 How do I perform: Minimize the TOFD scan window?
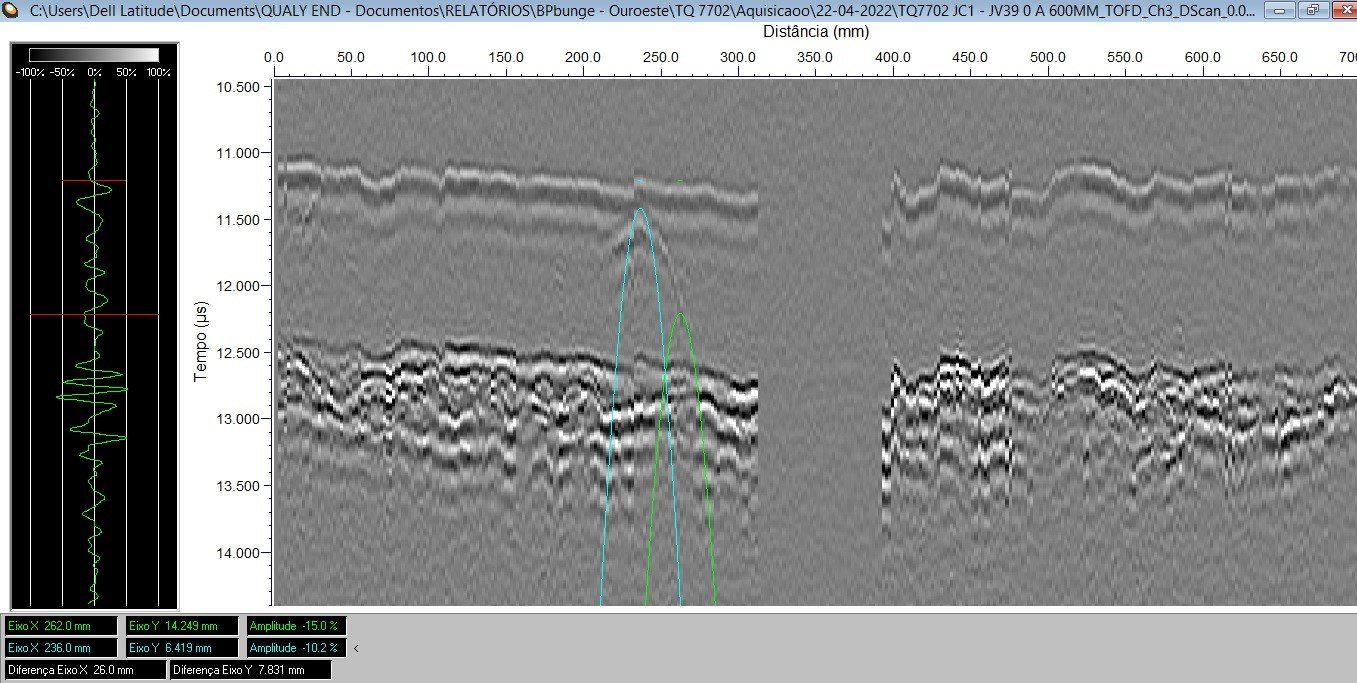(1281, 11)
